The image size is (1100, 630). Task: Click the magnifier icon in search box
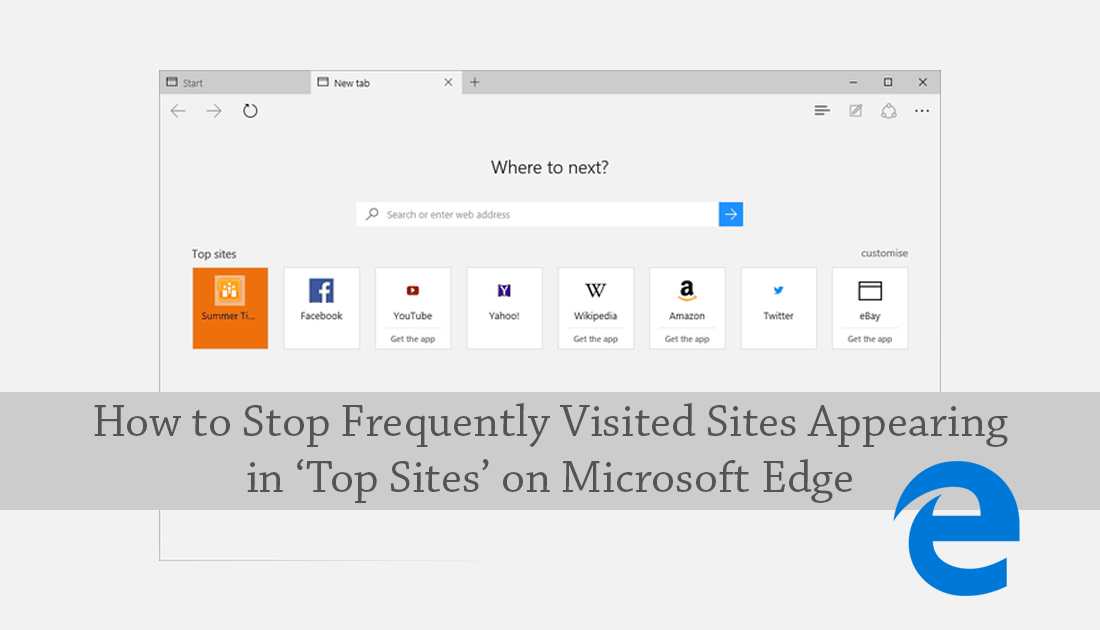tap(372, 214)
